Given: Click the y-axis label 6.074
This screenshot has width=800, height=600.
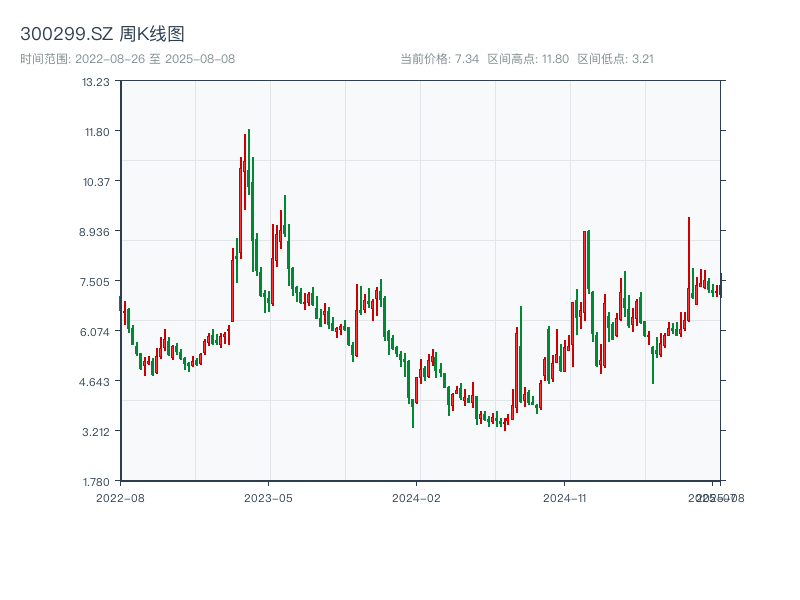Looking at the screenshot, I should (x=94, y=332).
